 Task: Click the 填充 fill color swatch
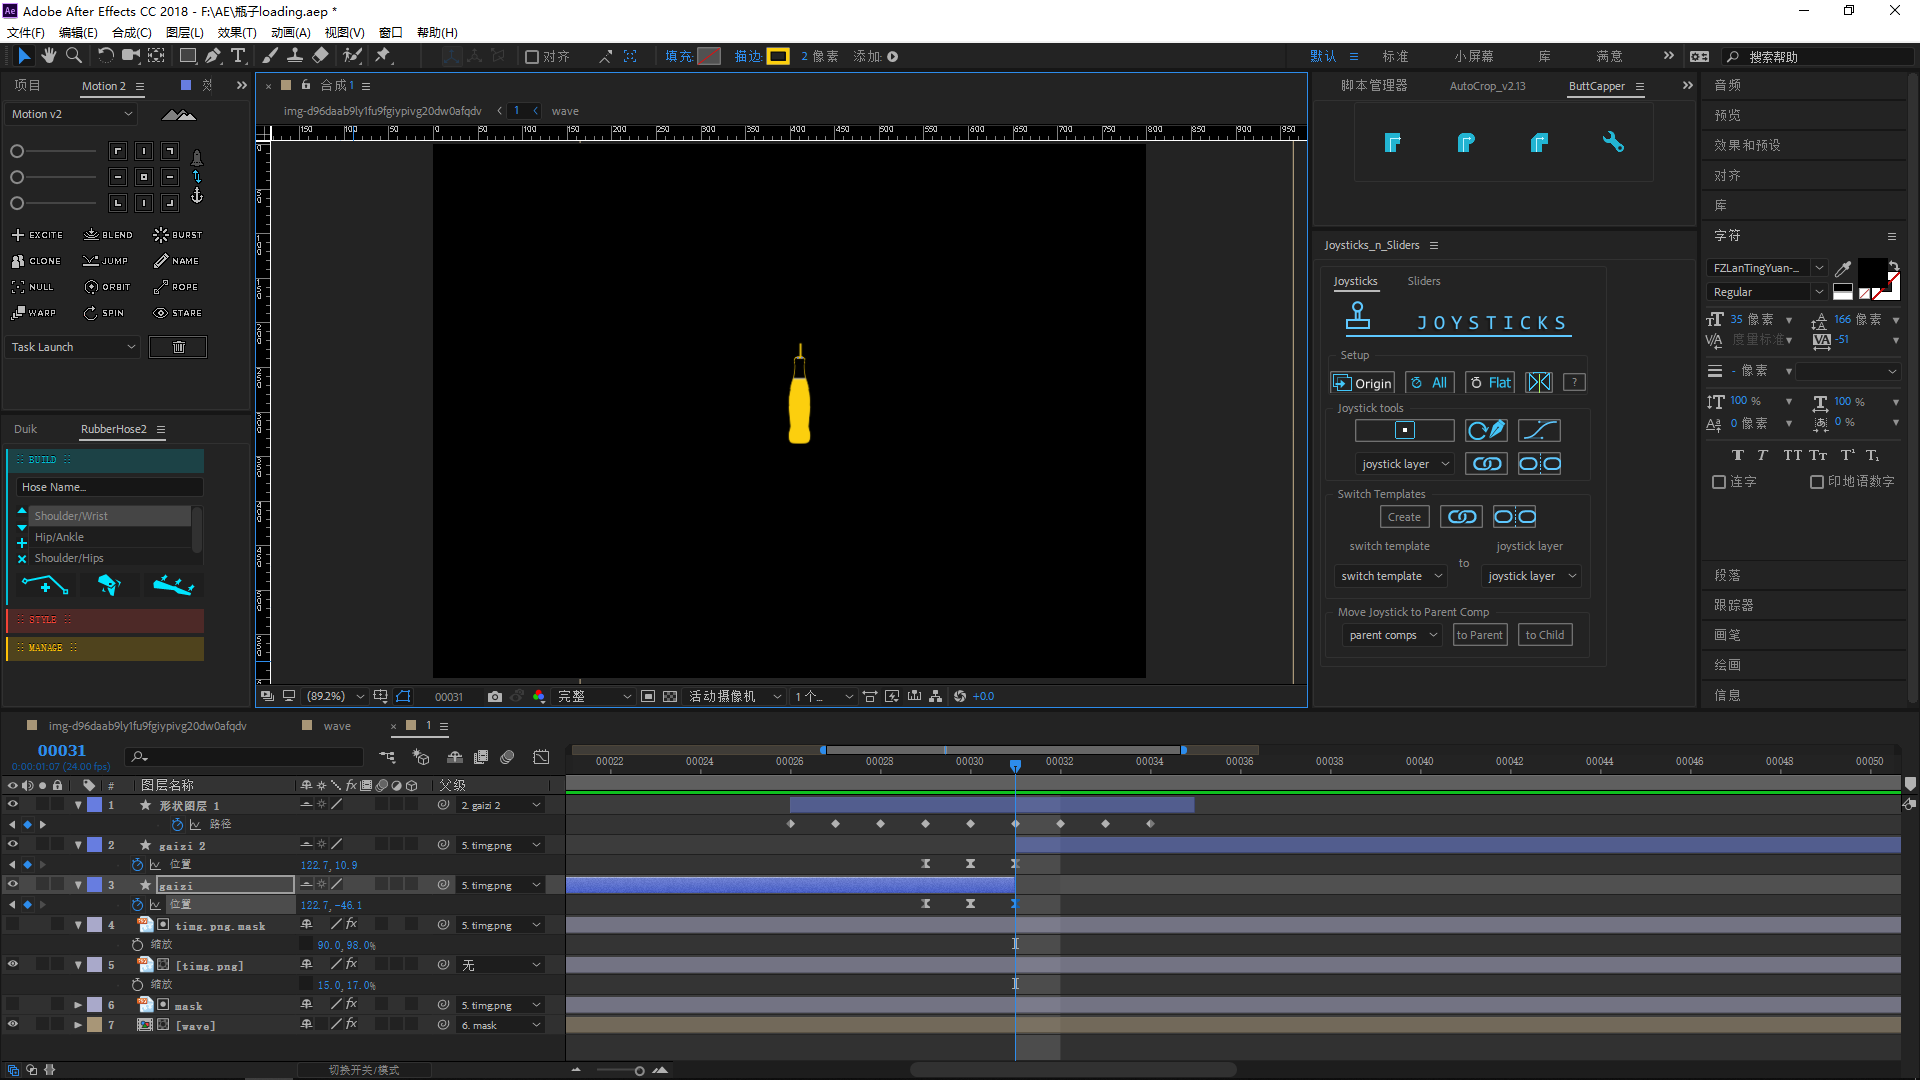pos(709,57)
